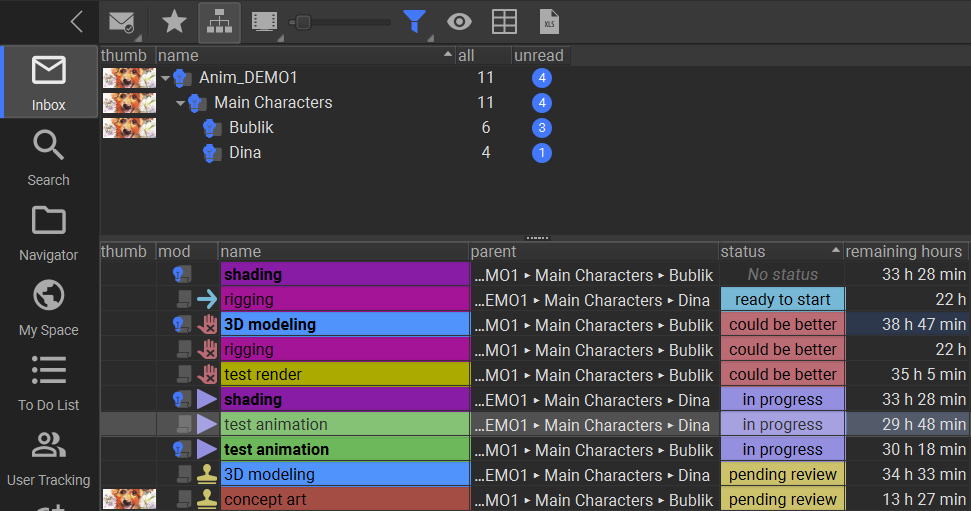This screenshot has width=971, height=511.
Task: Click the hand icon on 3D modeling Bublik row
Action: 207,325
